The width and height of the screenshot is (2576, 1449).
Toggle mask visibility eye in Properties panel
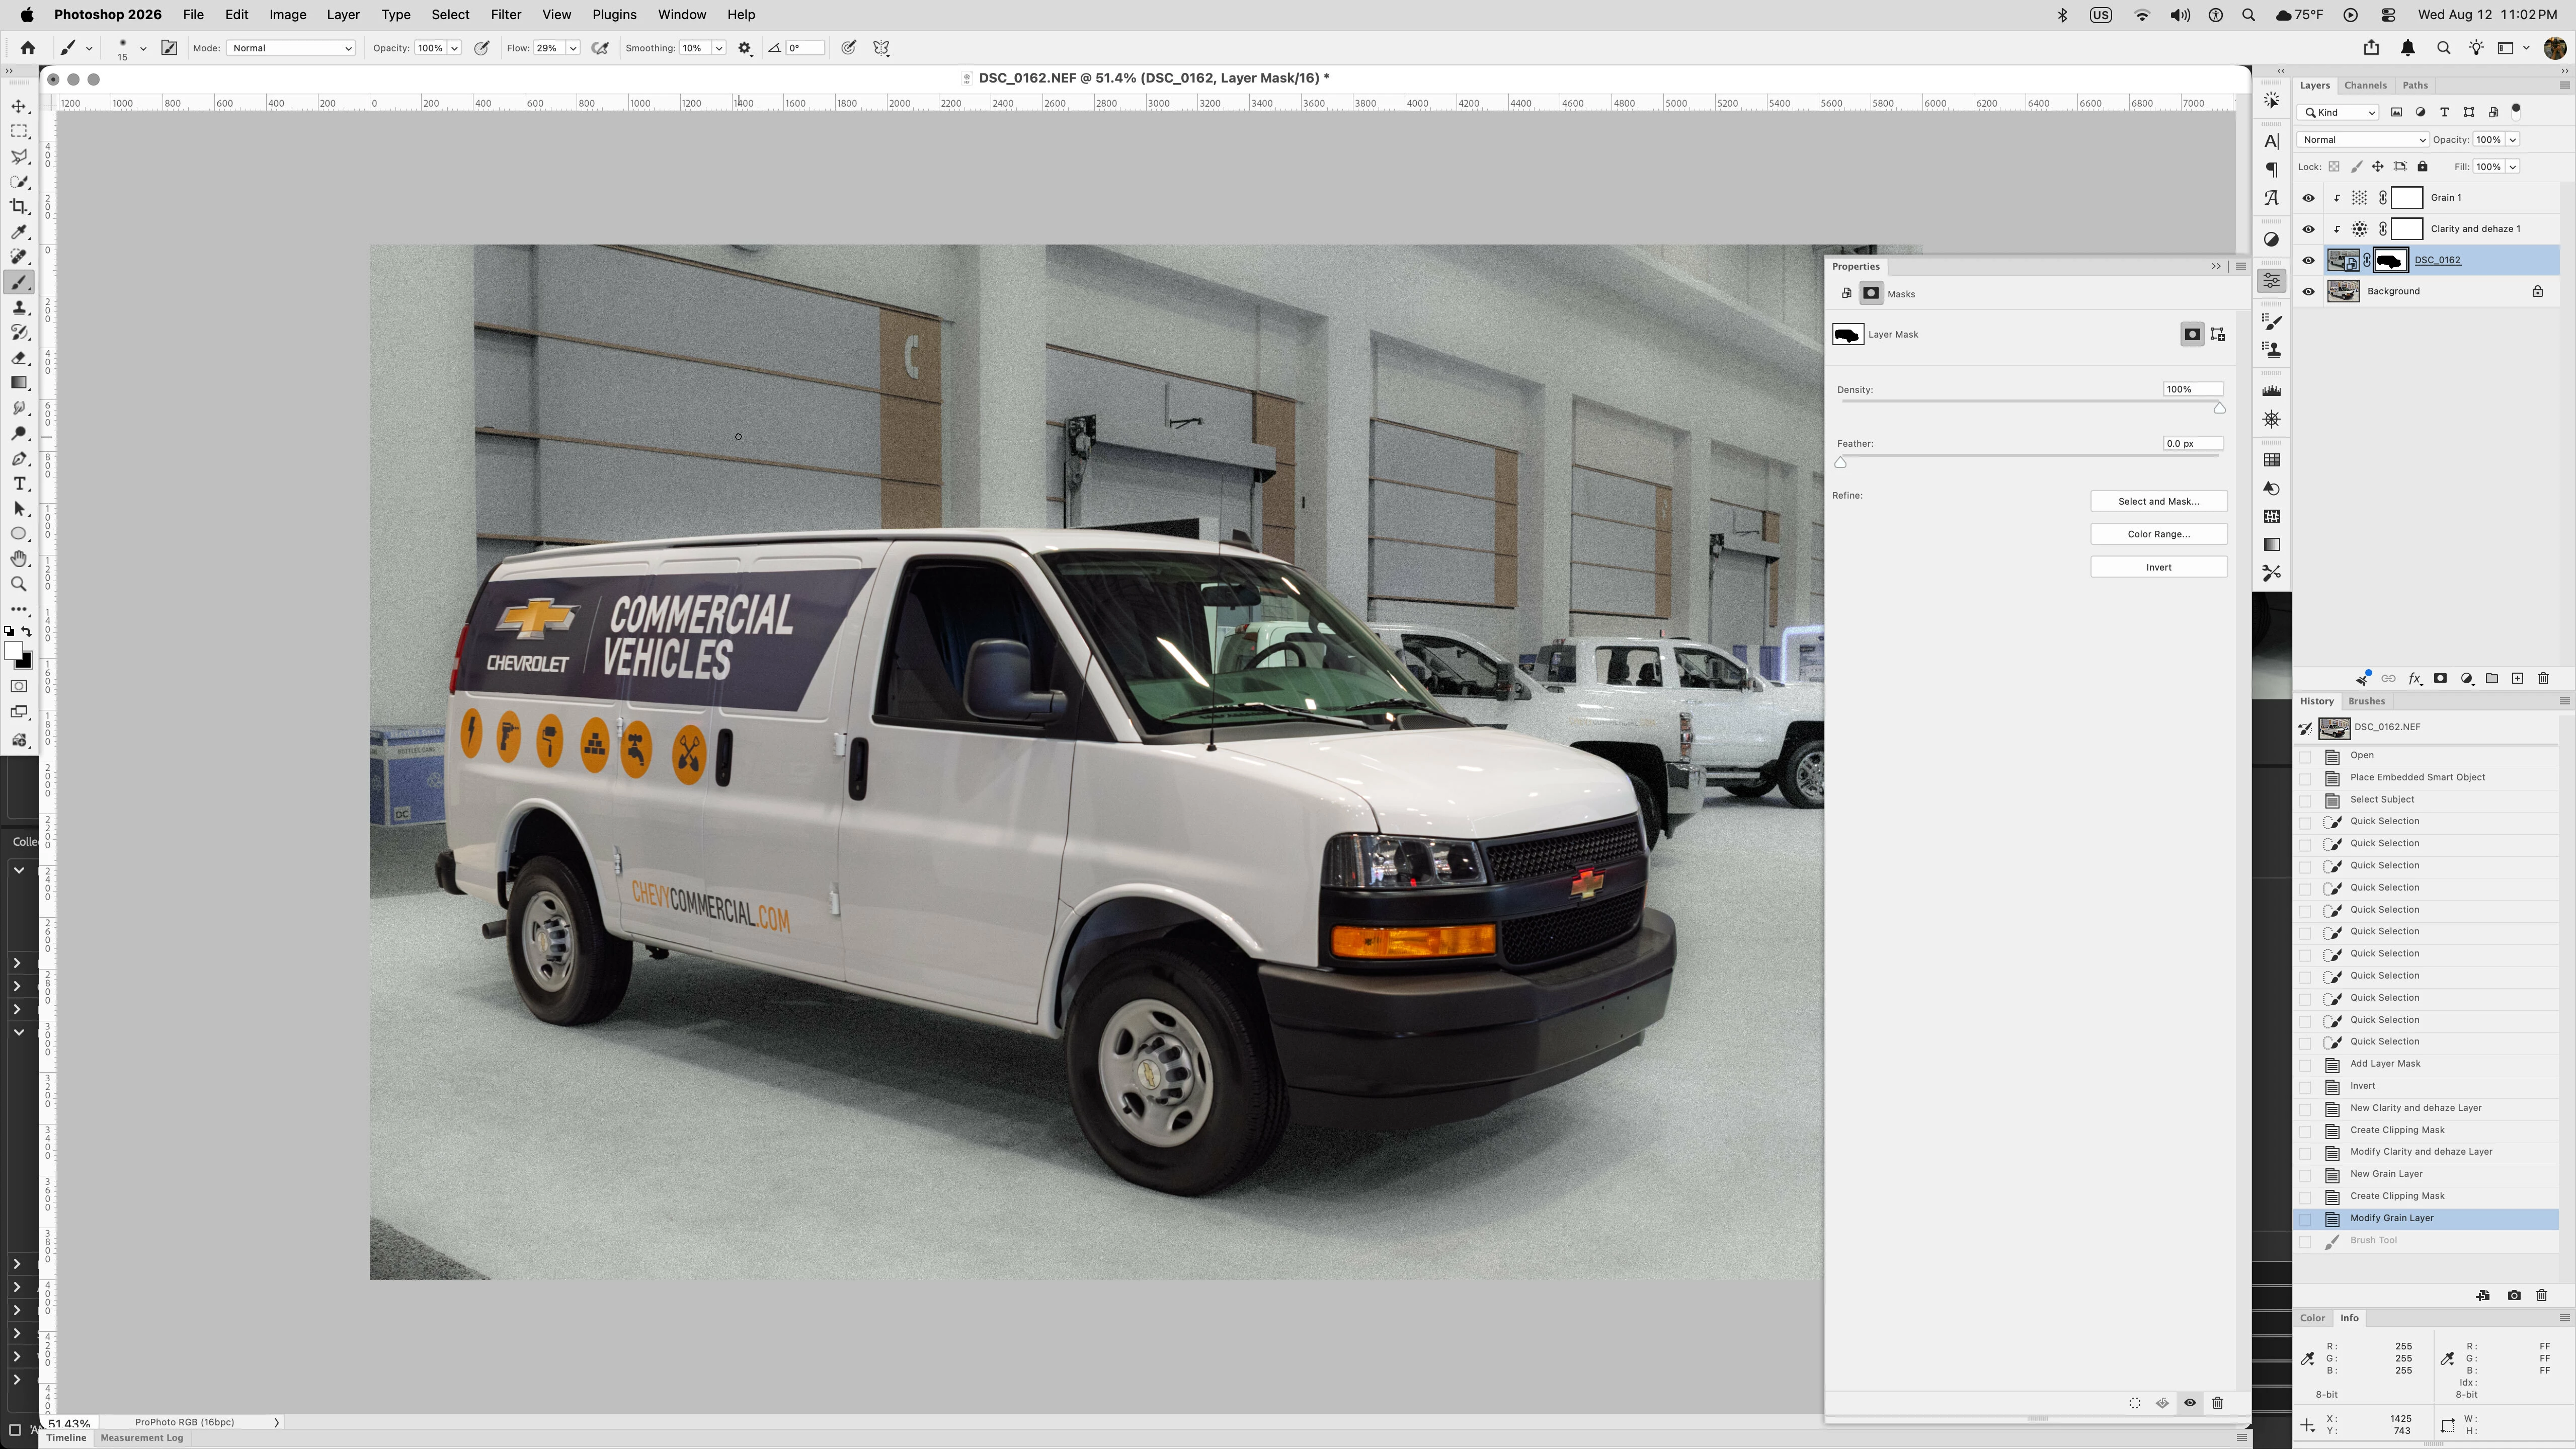tap(2190, 1403)
